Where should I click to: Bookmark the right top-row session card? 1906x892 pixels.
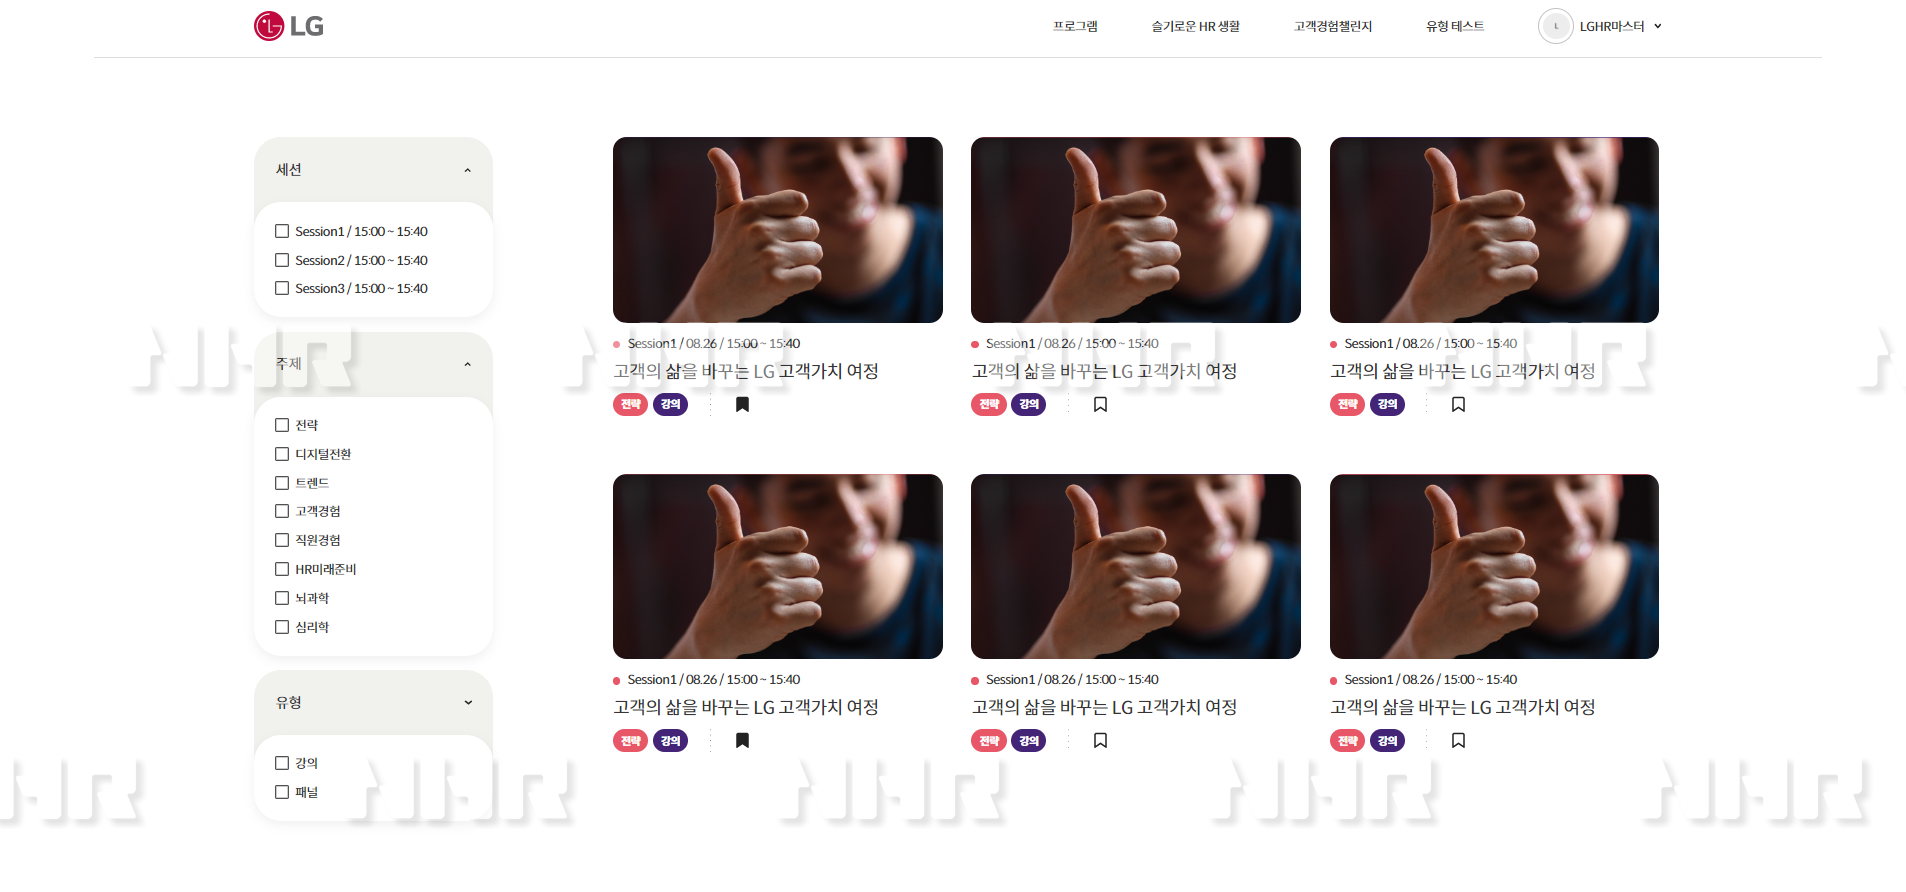[x=1458, y=404]
